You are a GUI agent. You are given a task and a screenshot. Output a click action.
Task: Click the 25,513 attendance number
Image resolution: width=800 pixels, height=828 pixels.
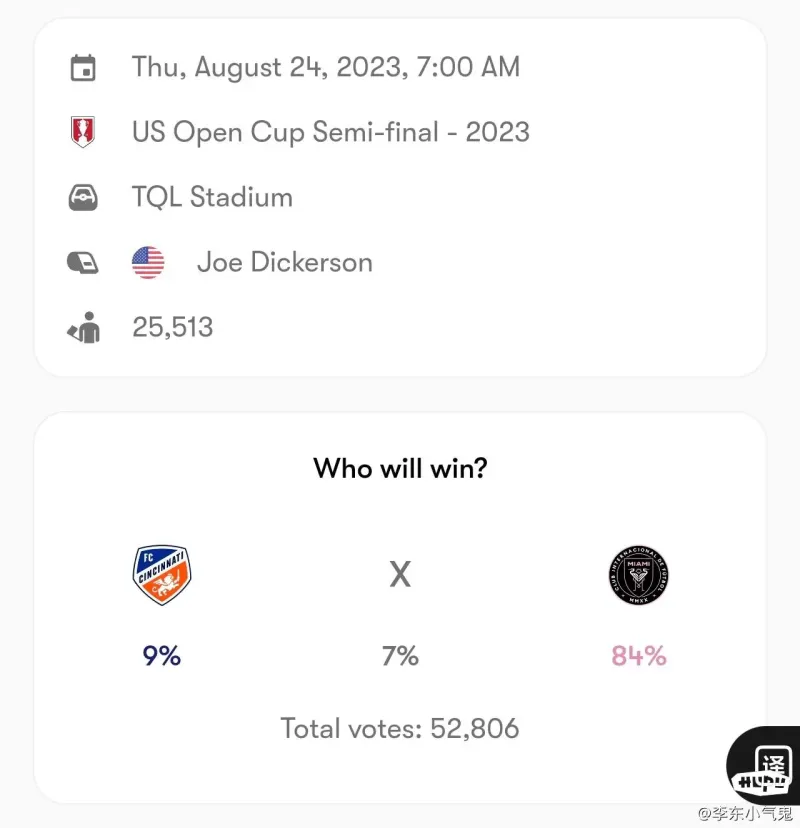173,327
